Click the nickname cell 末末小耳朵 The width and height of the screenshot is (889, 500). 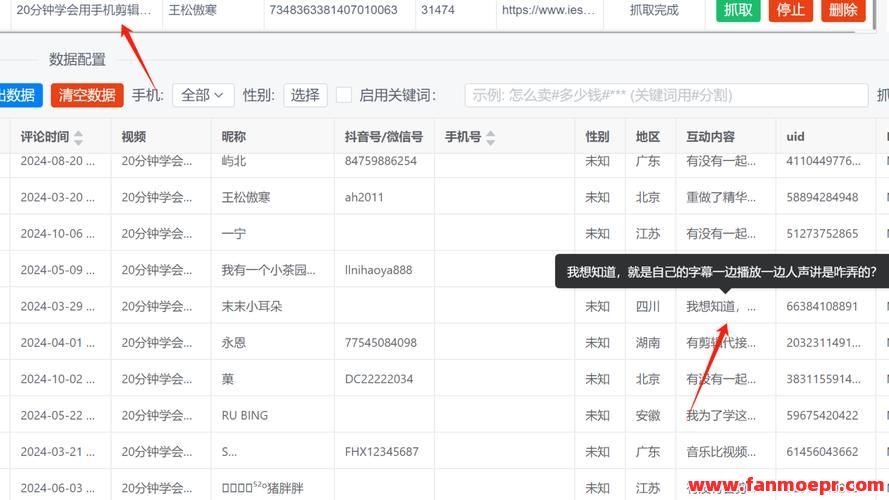[x=252, y=306]
